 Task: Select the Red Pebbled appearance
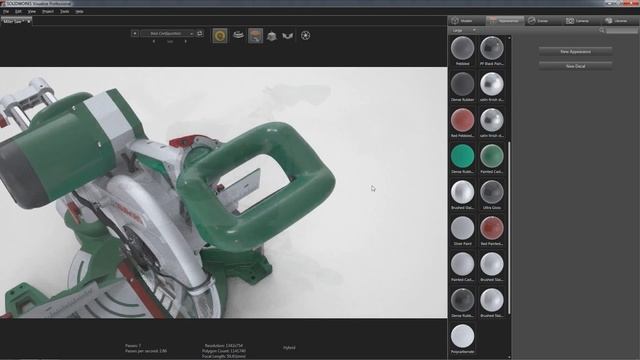point(462,123)
